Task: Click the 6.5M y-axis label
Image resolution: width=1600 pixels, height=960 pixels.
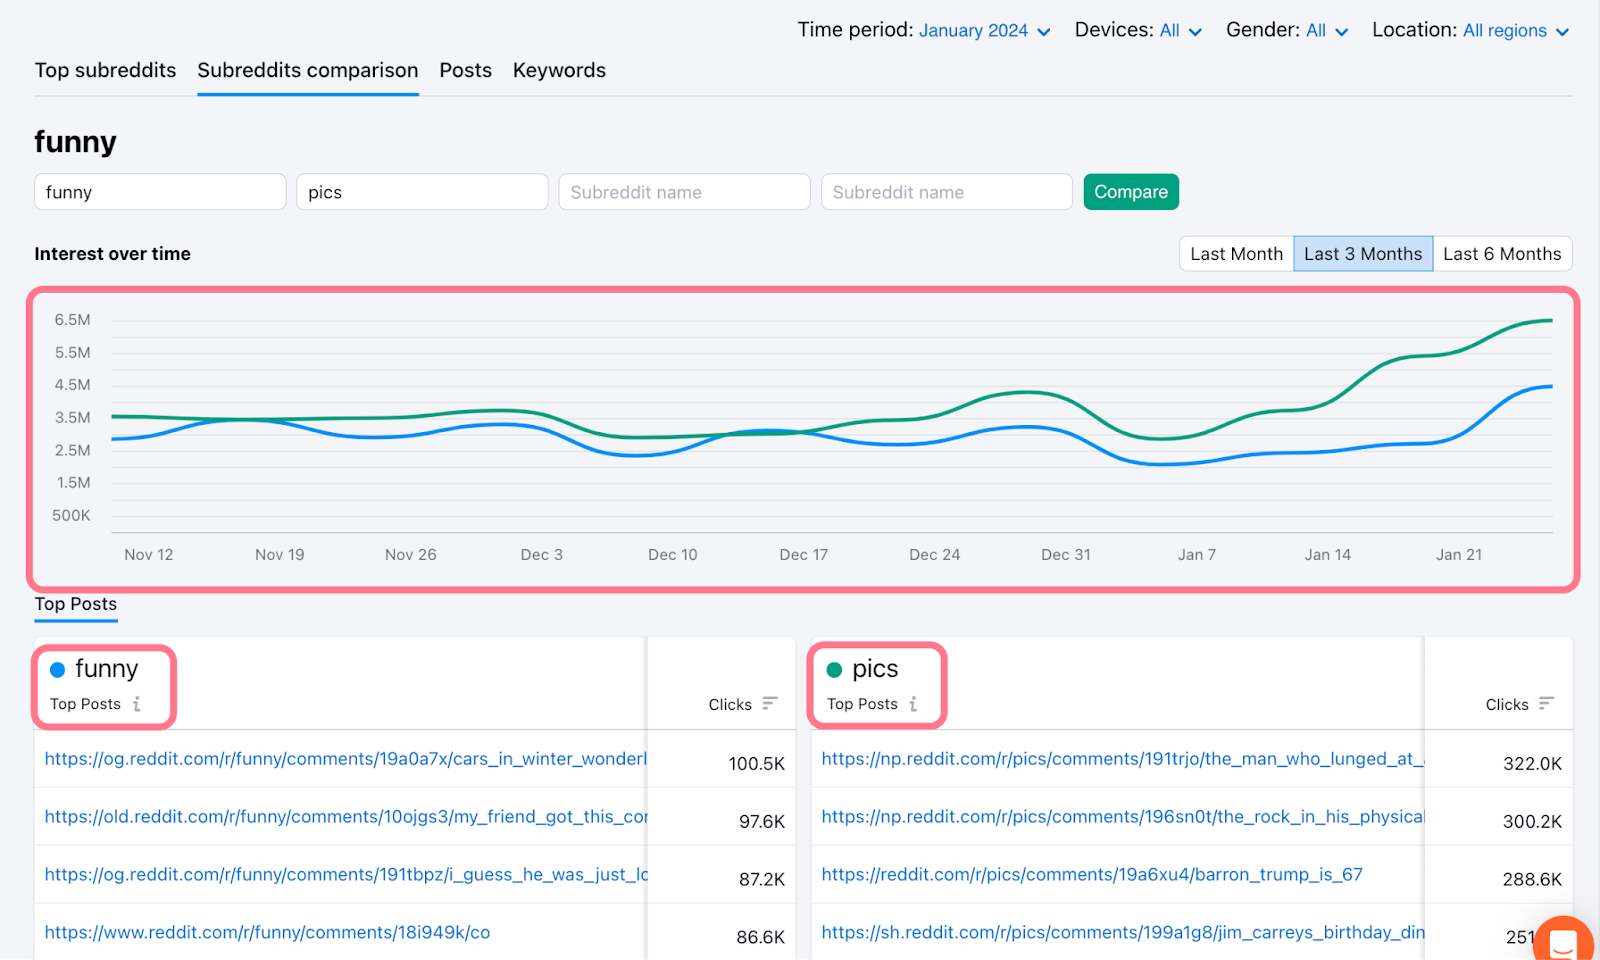Action: pyautogui.click(x=72, y=320)
